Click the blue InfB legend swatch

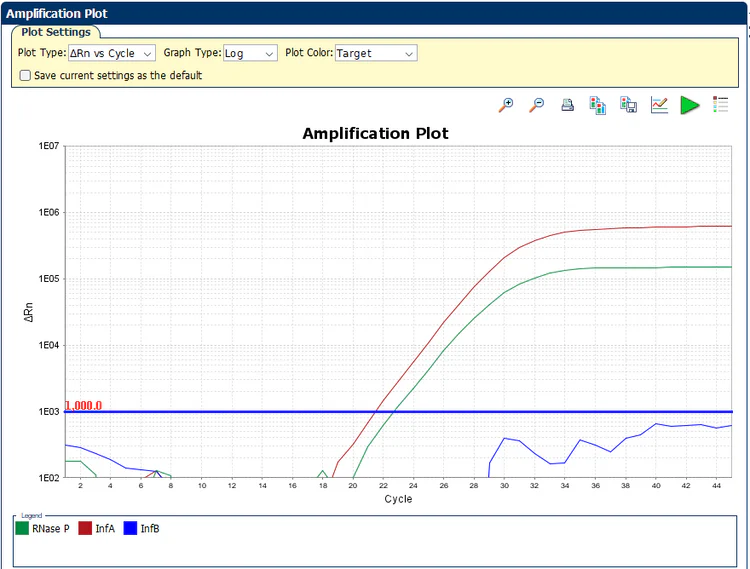point(130,528)
